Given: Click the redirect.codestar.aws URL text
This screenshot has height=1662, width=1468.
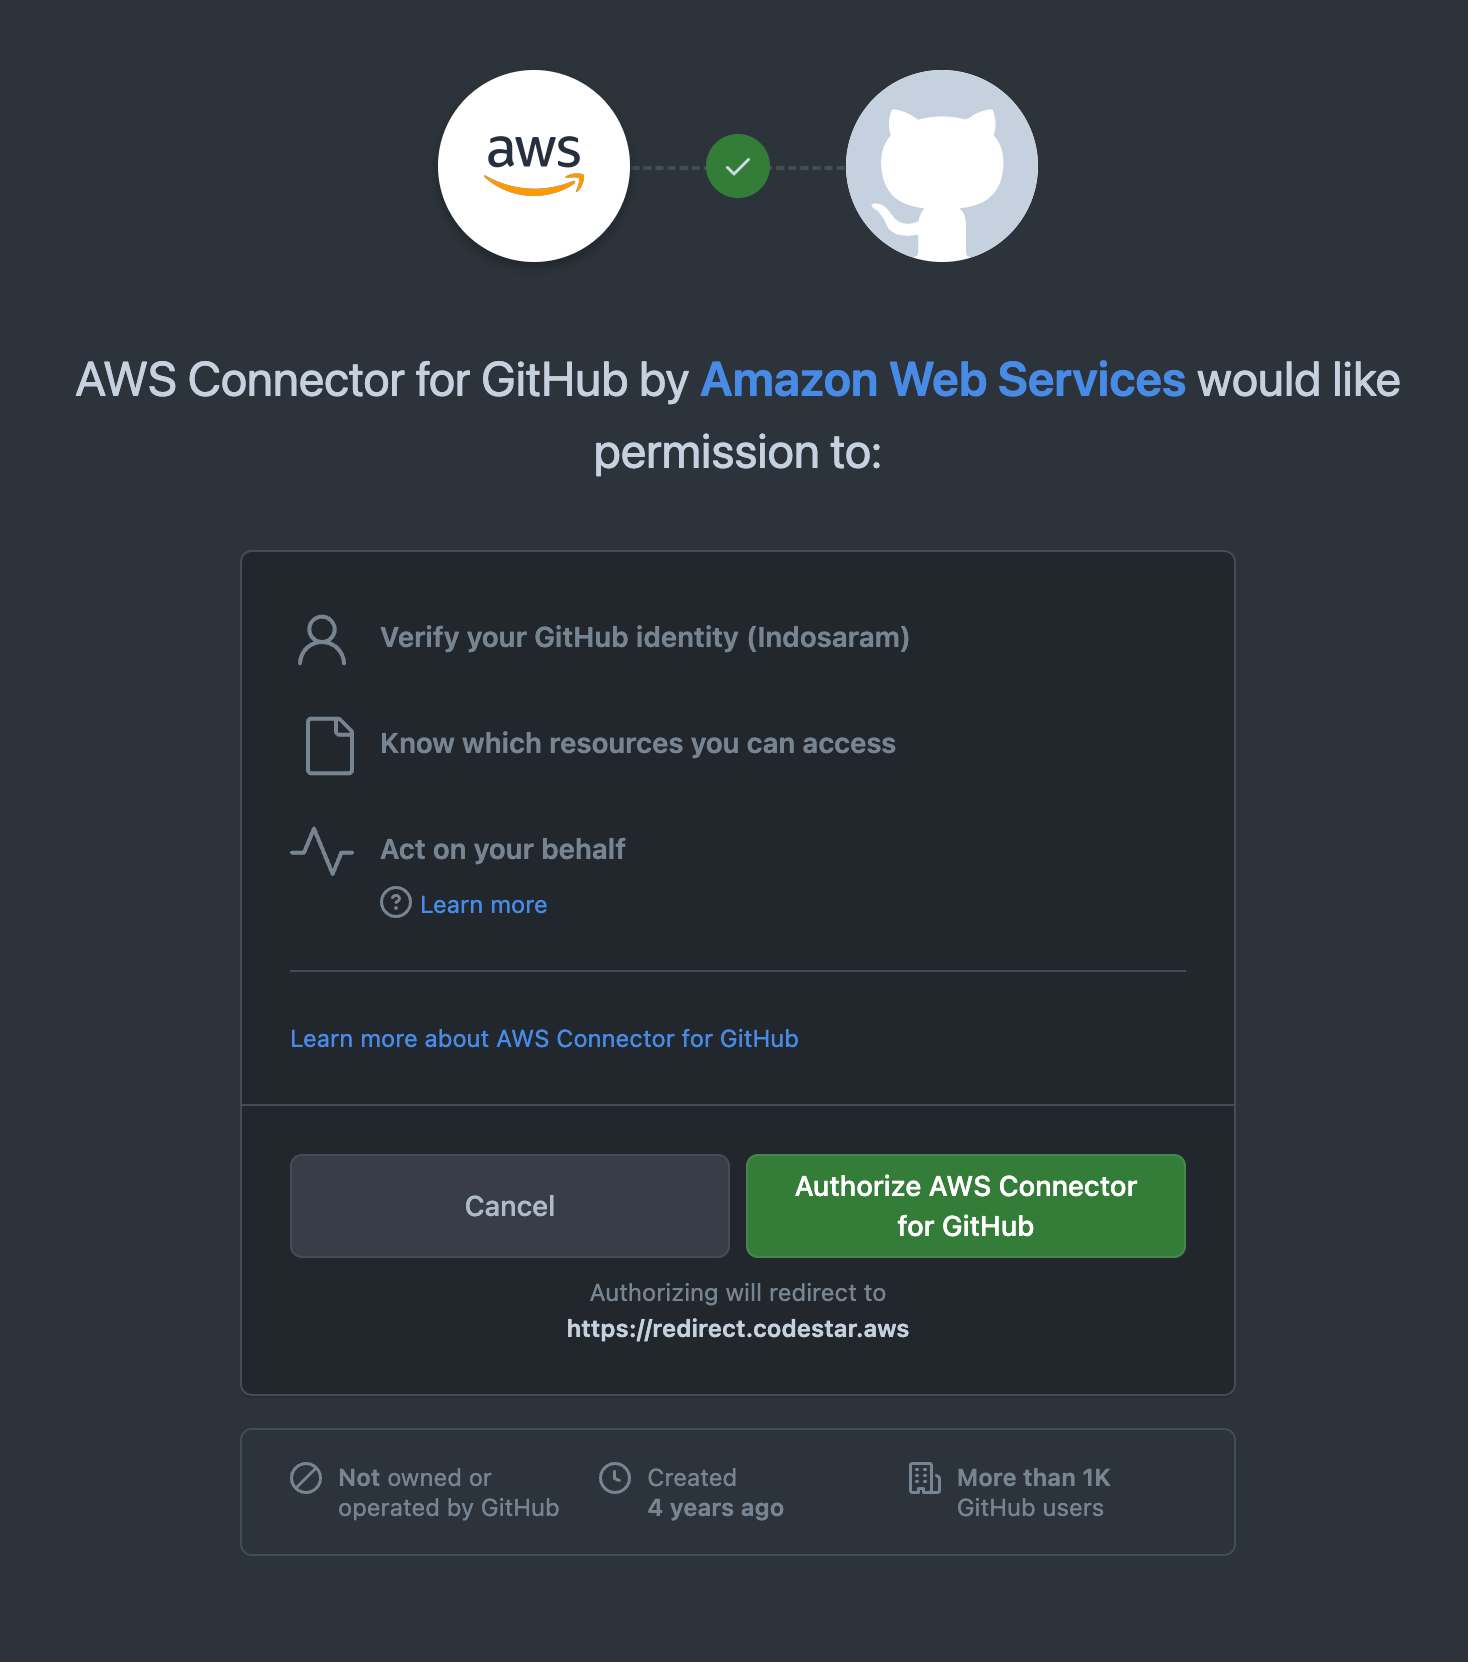Looking at the screenshot, I should [738, 1329].
